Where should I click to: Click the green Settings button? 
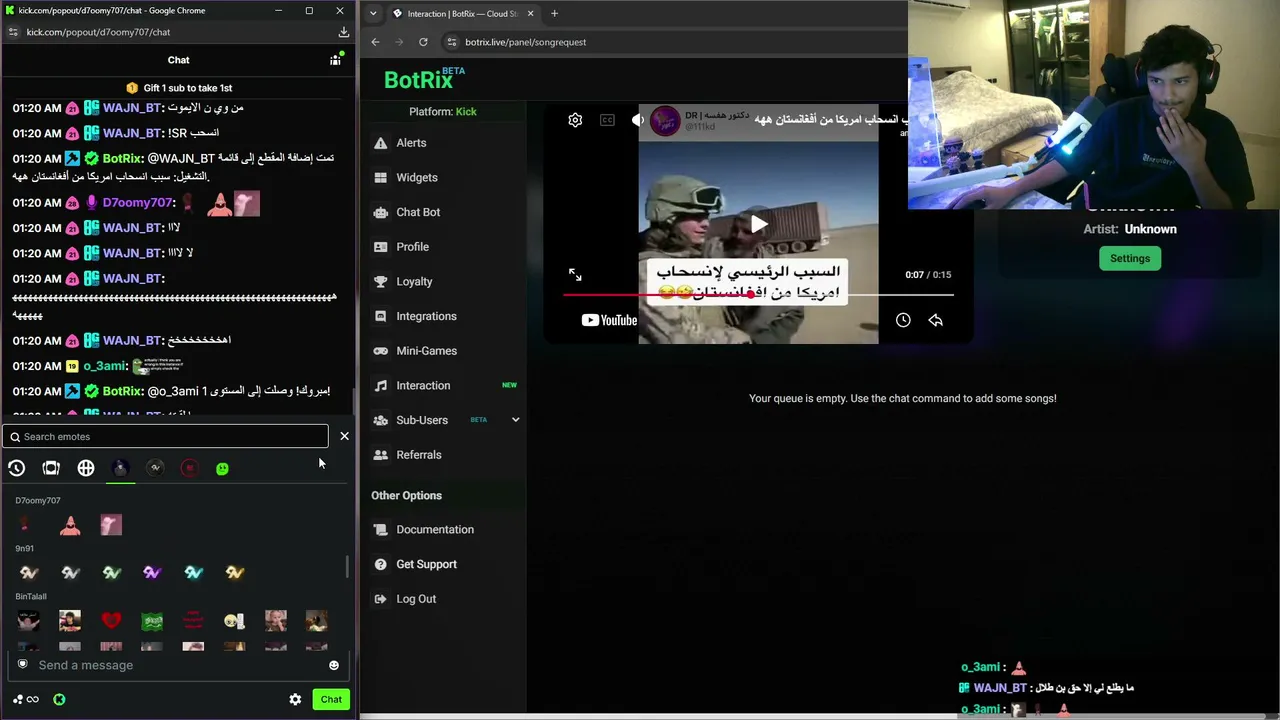pyautogui.click(x=1130, y=259)
